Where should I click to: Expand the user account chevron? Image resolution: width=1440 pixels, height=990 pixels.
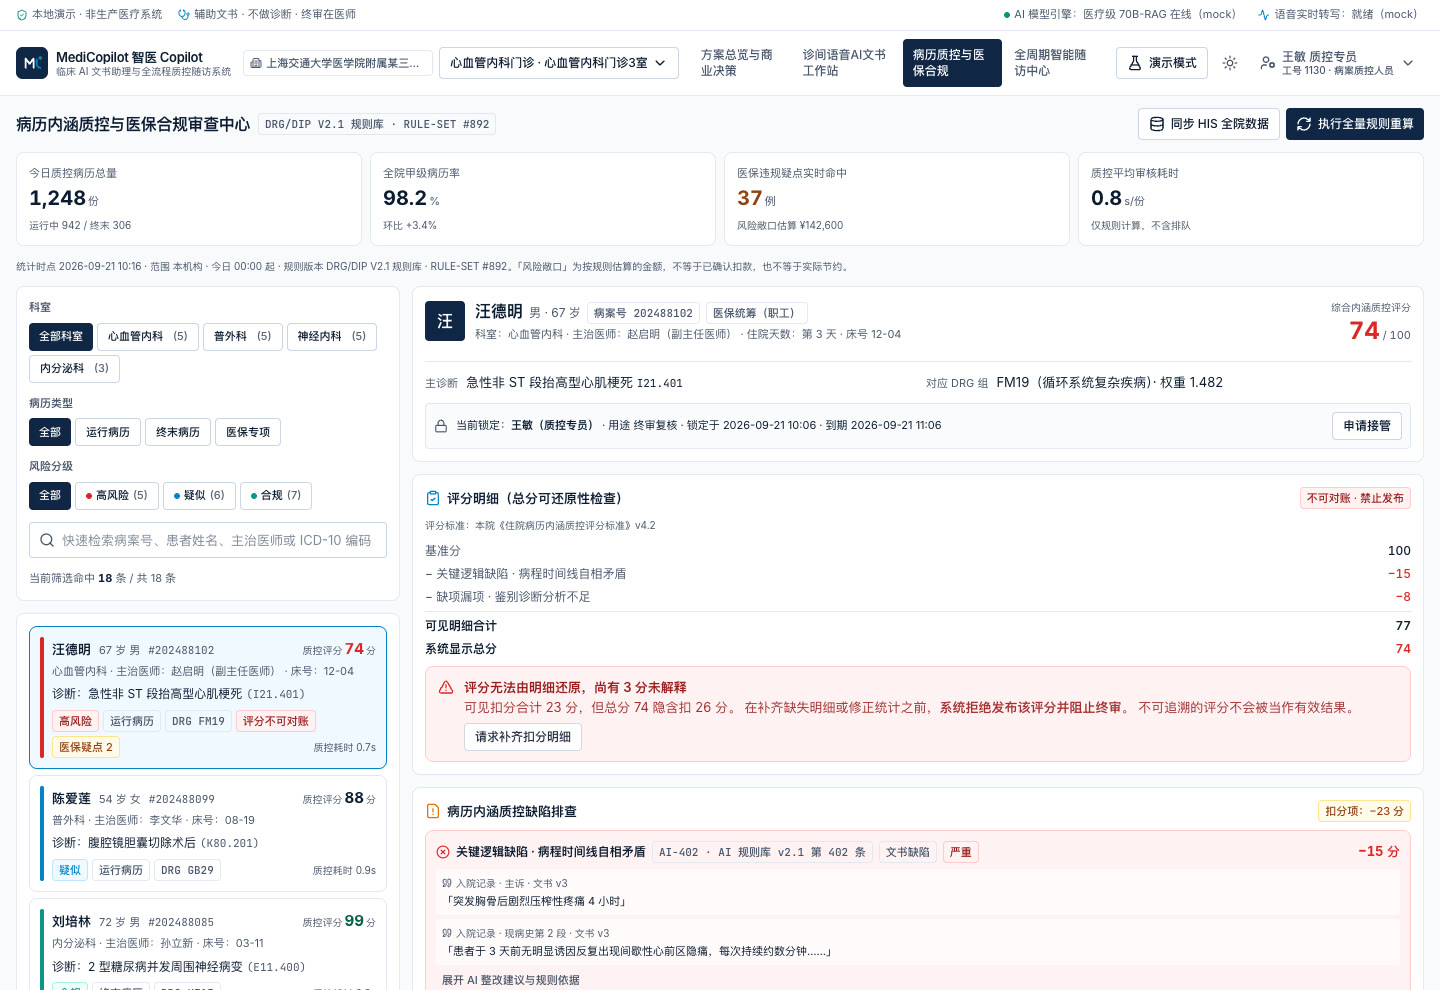1408,63
